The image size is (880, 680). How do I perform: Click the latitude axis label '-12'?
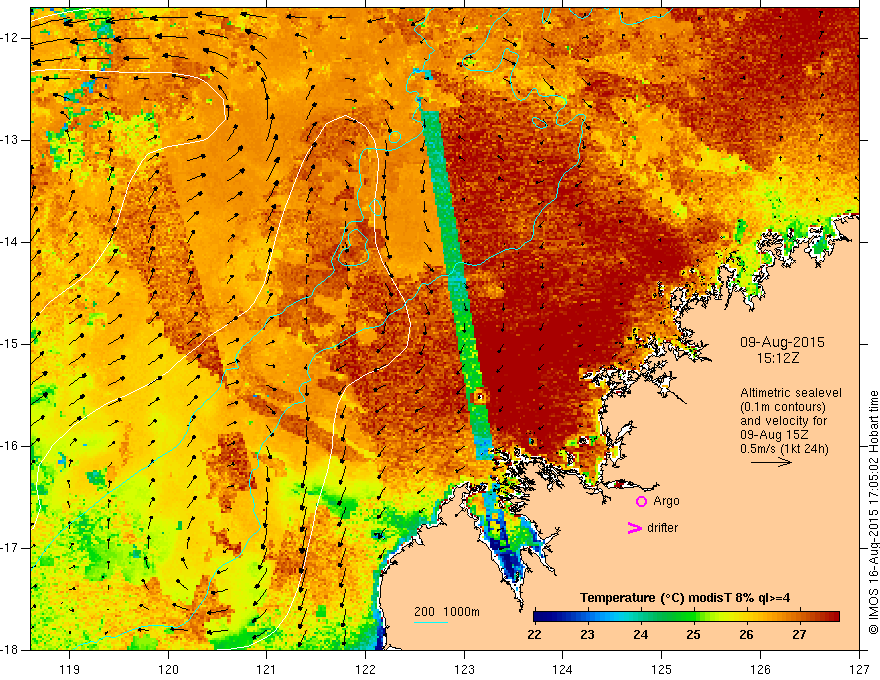(x=10, y=38)
